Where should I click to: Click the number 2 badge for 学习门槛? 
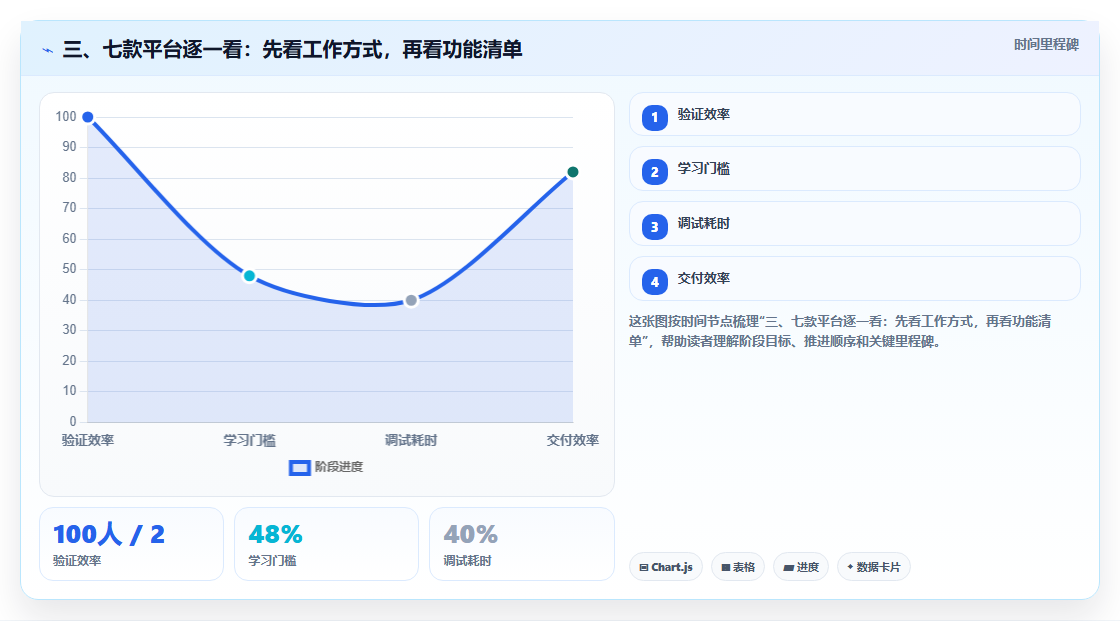pos(654,172)
